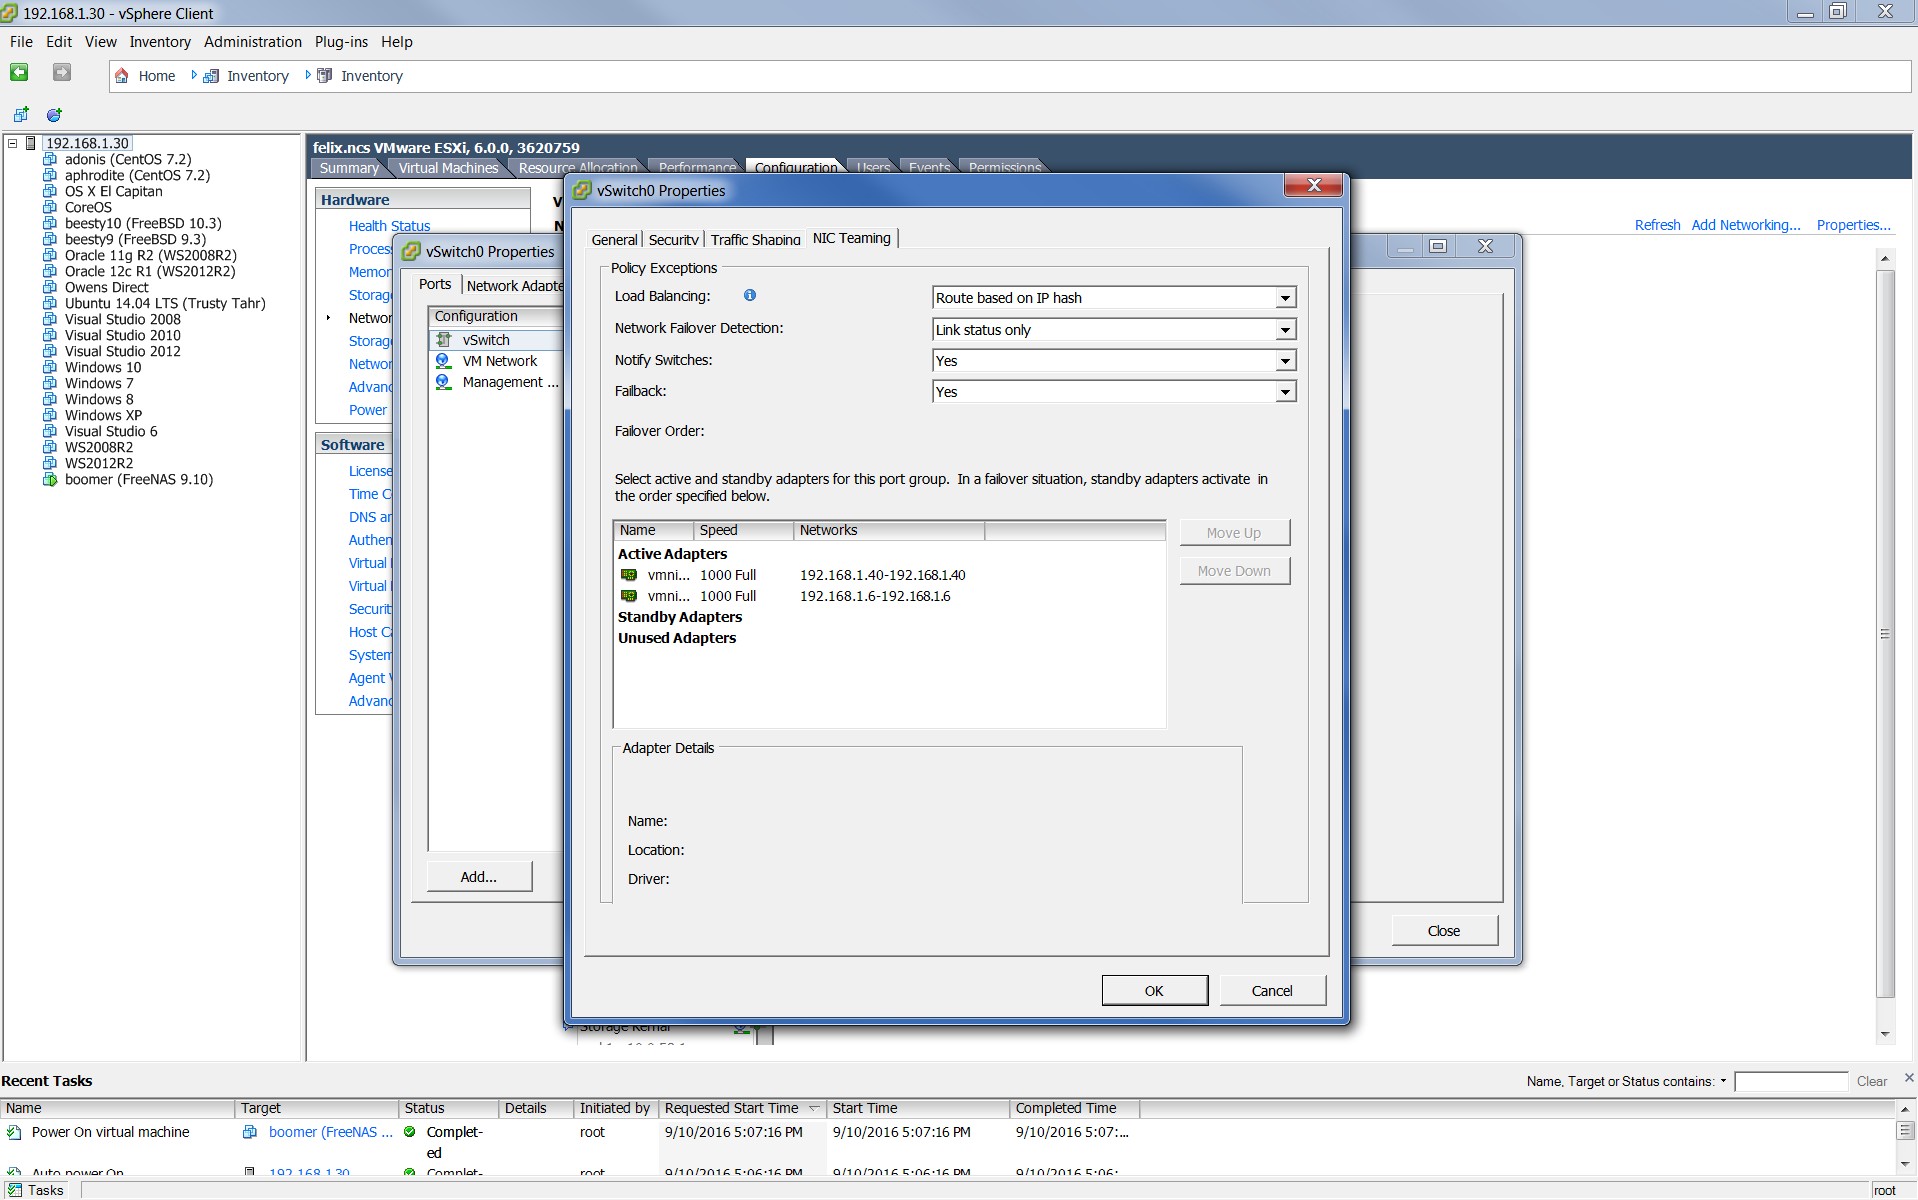Click the new virtual machine toolbar icon

point(21,115)
